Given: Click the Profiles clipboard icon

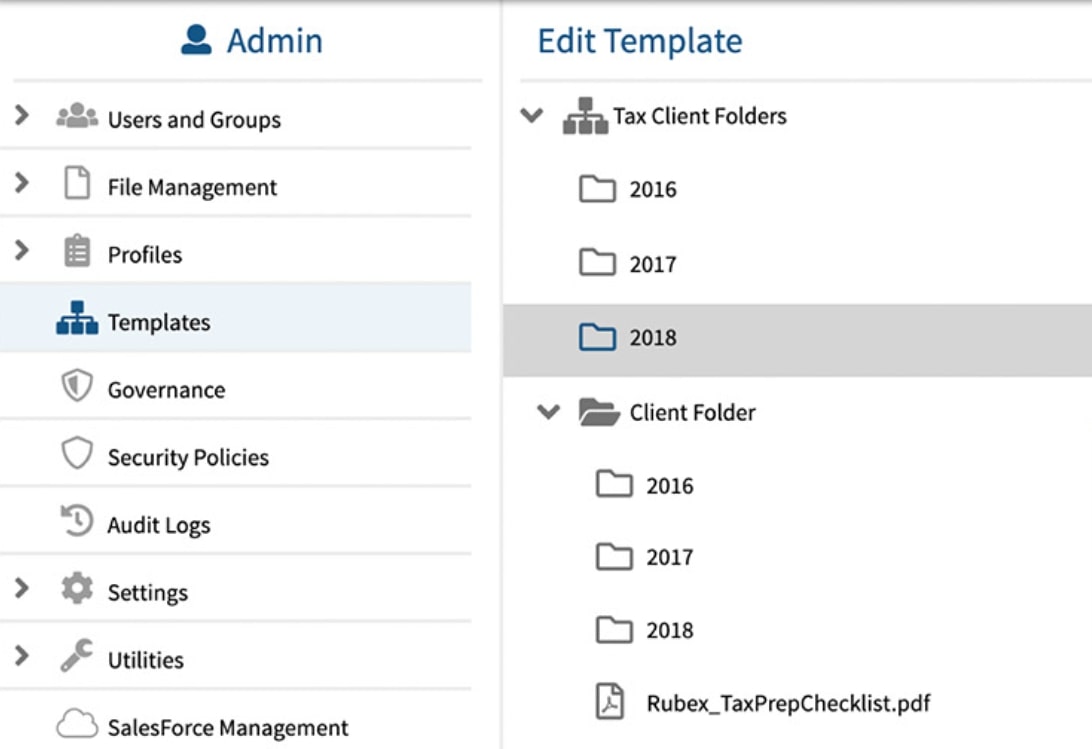Looking at the screenshot, I should [77, 251].
